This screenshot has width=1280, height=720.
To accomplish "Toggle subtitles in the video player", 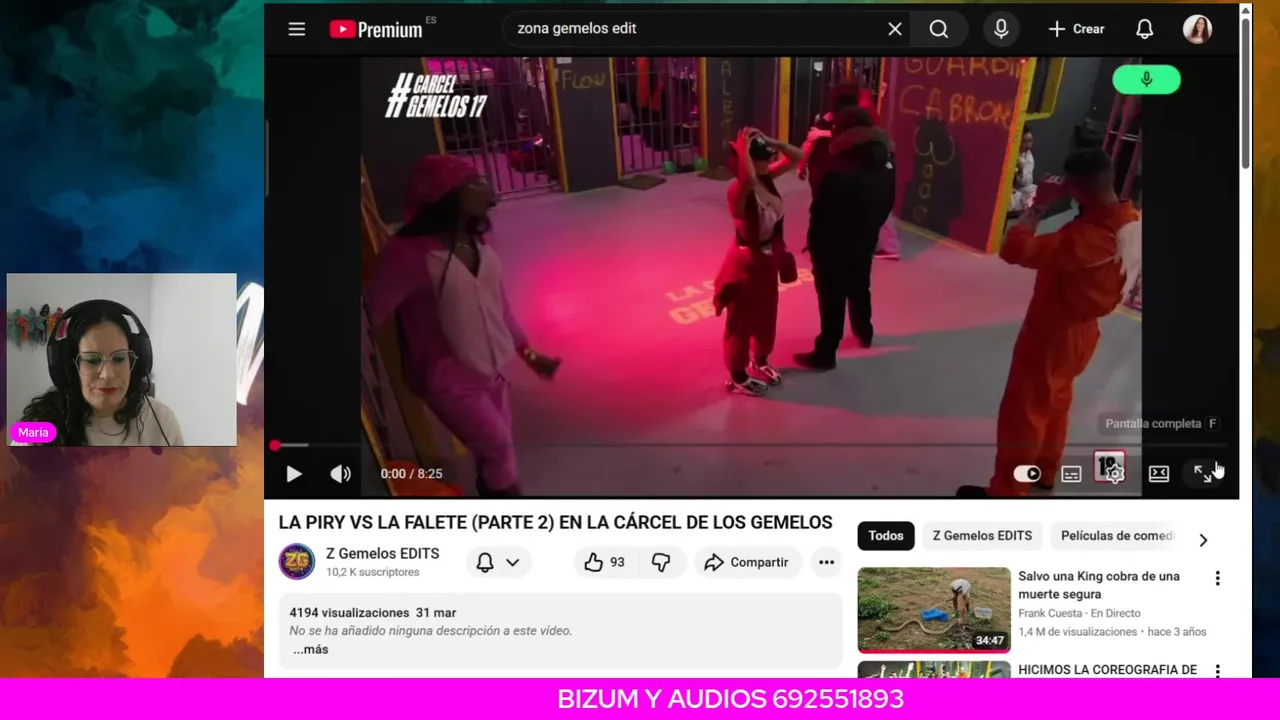I will pos(1071,474).
